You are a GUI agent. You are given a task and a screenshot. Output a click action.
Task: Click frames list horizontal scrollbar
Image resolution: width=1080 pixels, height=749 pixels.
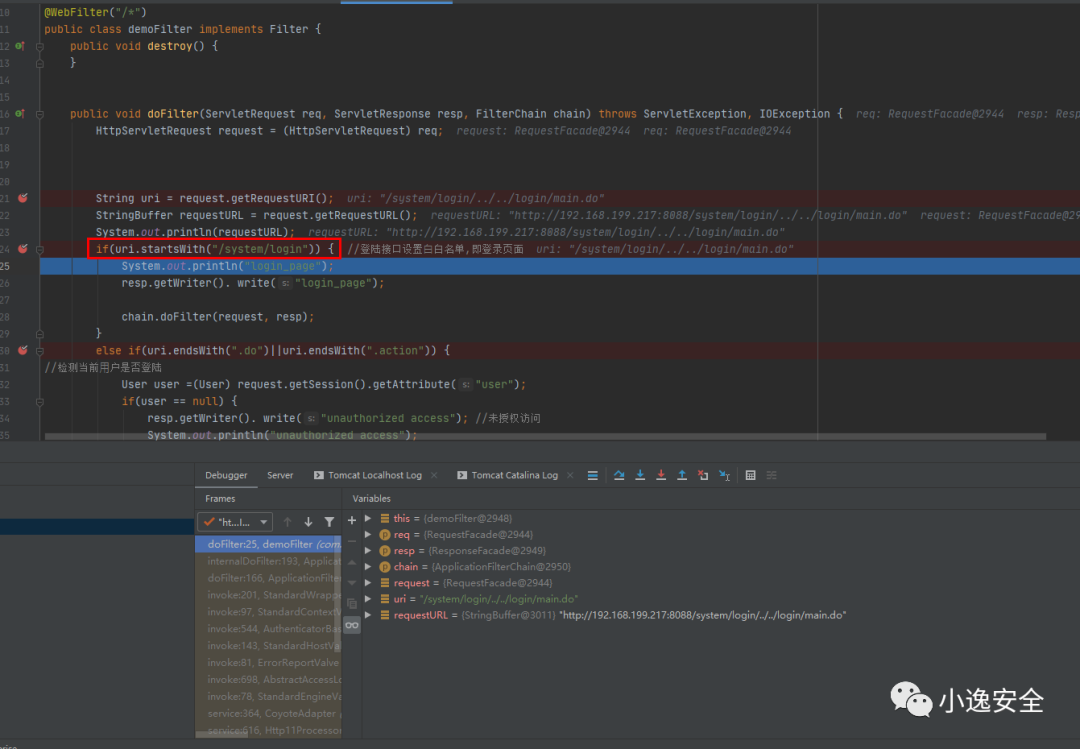tap(222, 734)
